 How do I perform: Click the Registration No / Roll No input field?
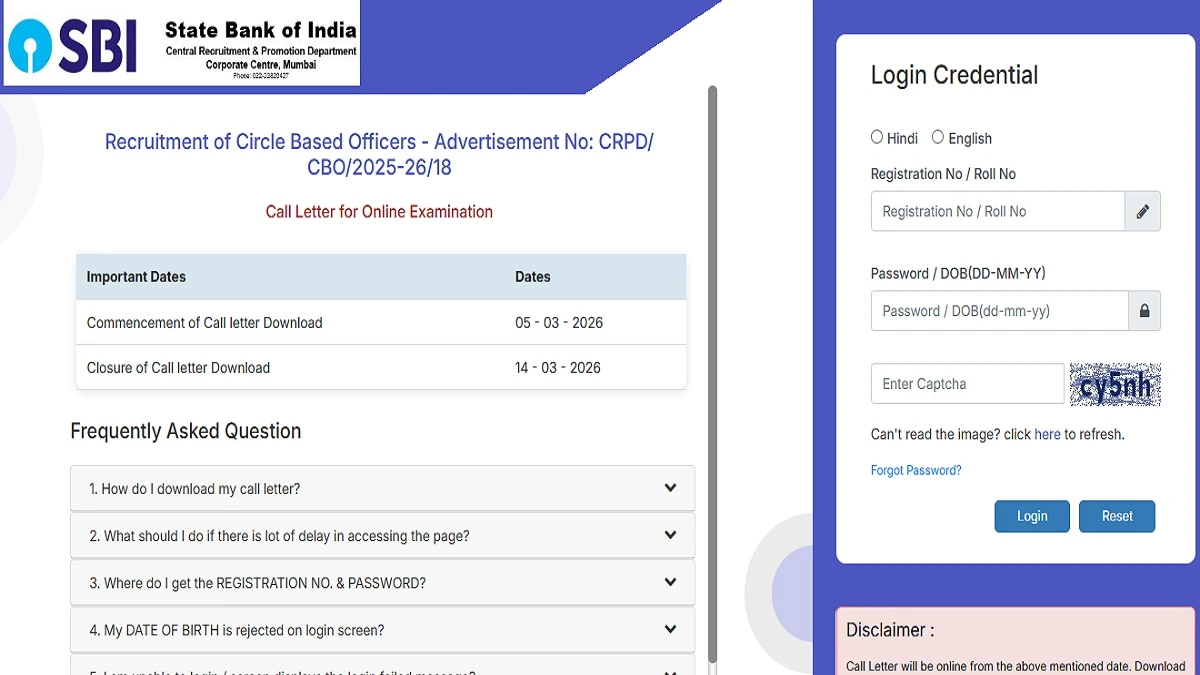998,211
